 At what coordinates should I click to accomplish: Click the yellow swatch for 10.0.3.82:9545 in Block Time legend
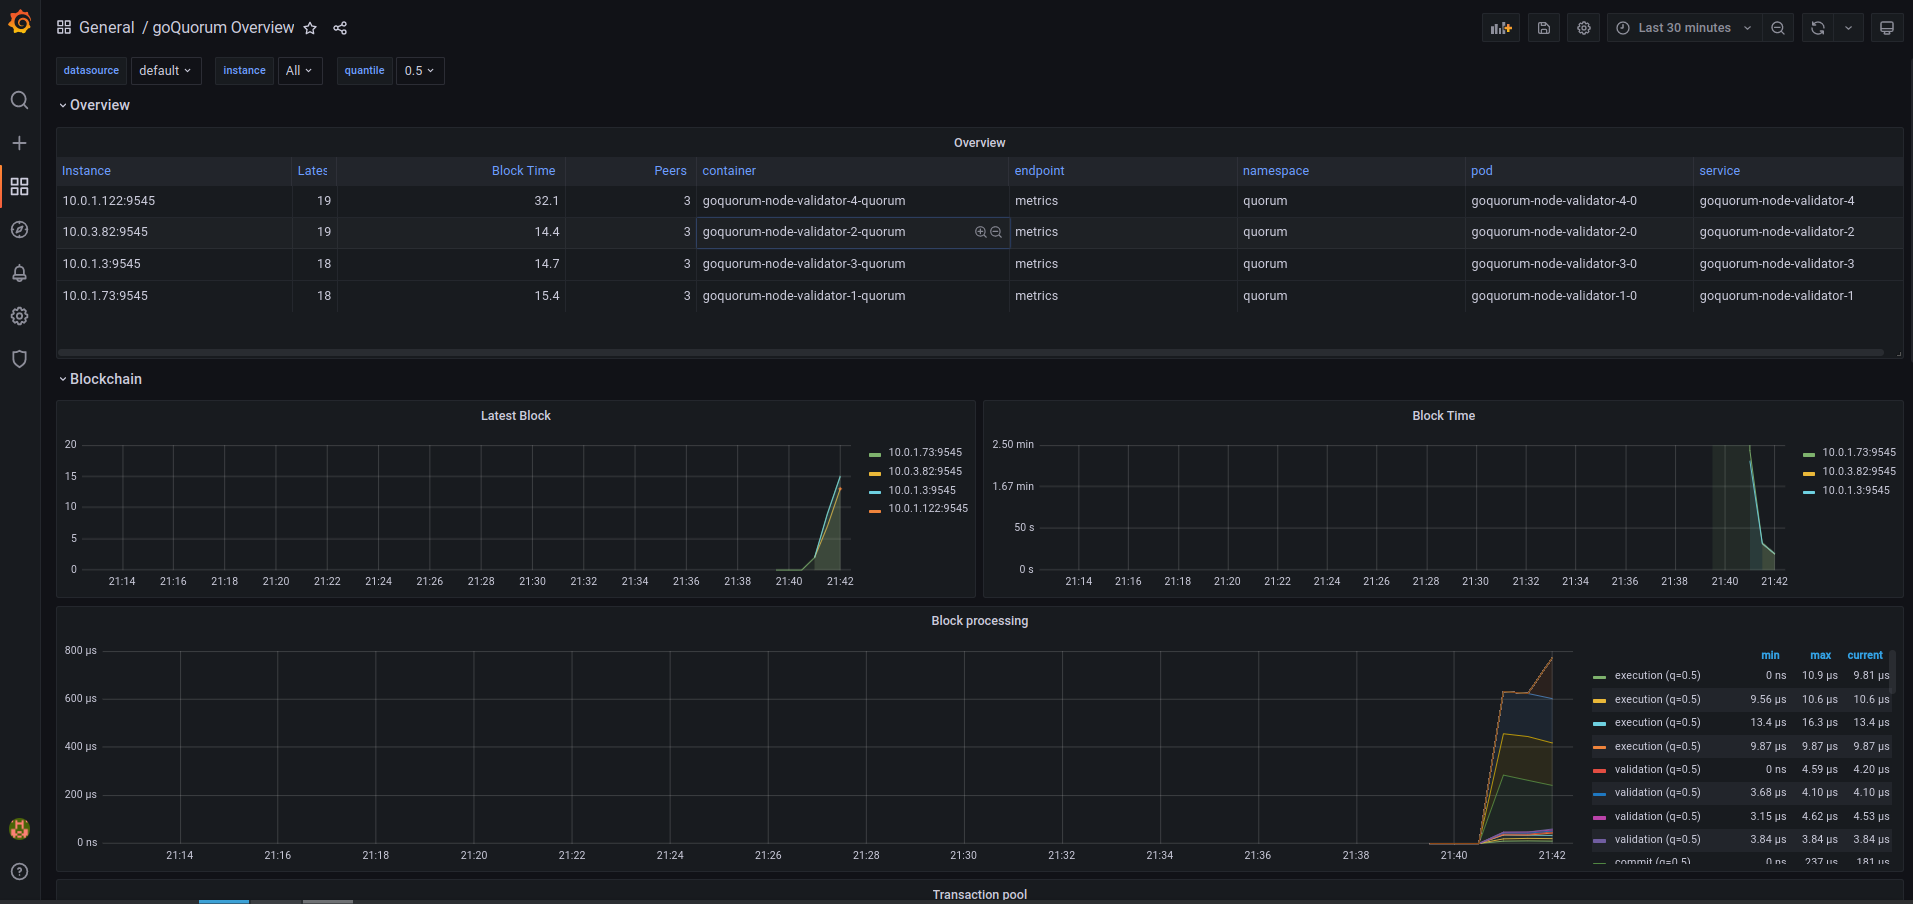(1808, 472)
